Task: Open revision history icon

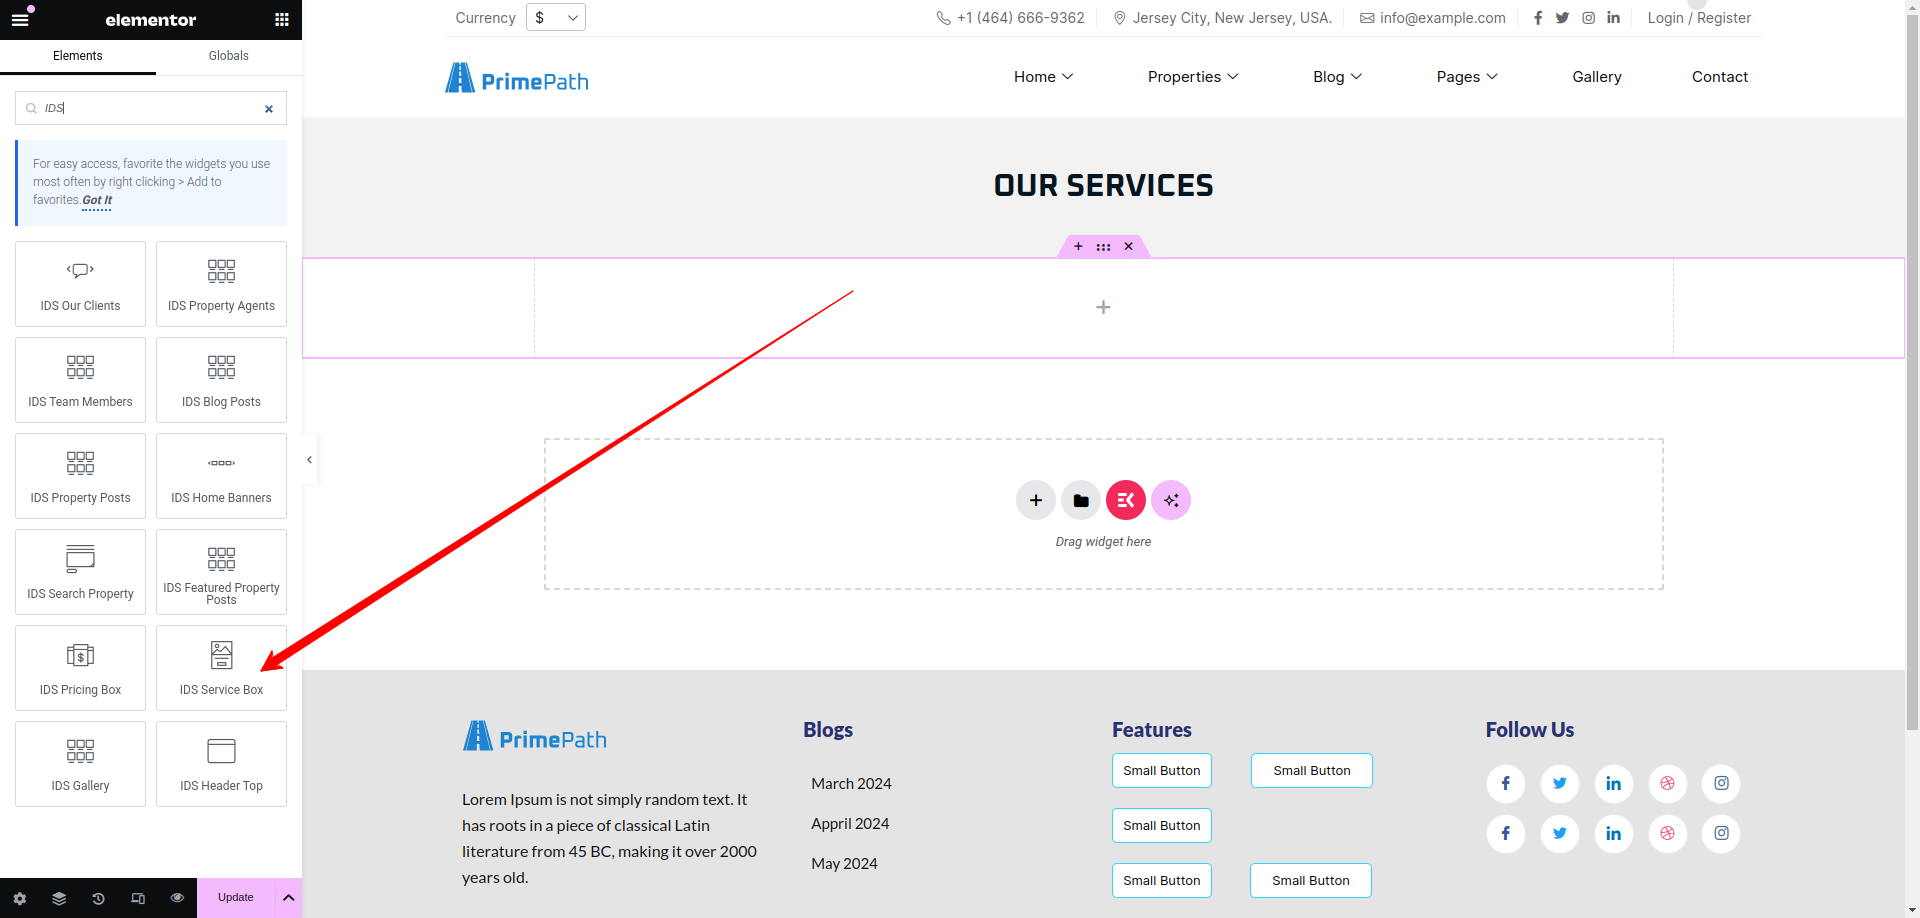Action: coord(98,898)
